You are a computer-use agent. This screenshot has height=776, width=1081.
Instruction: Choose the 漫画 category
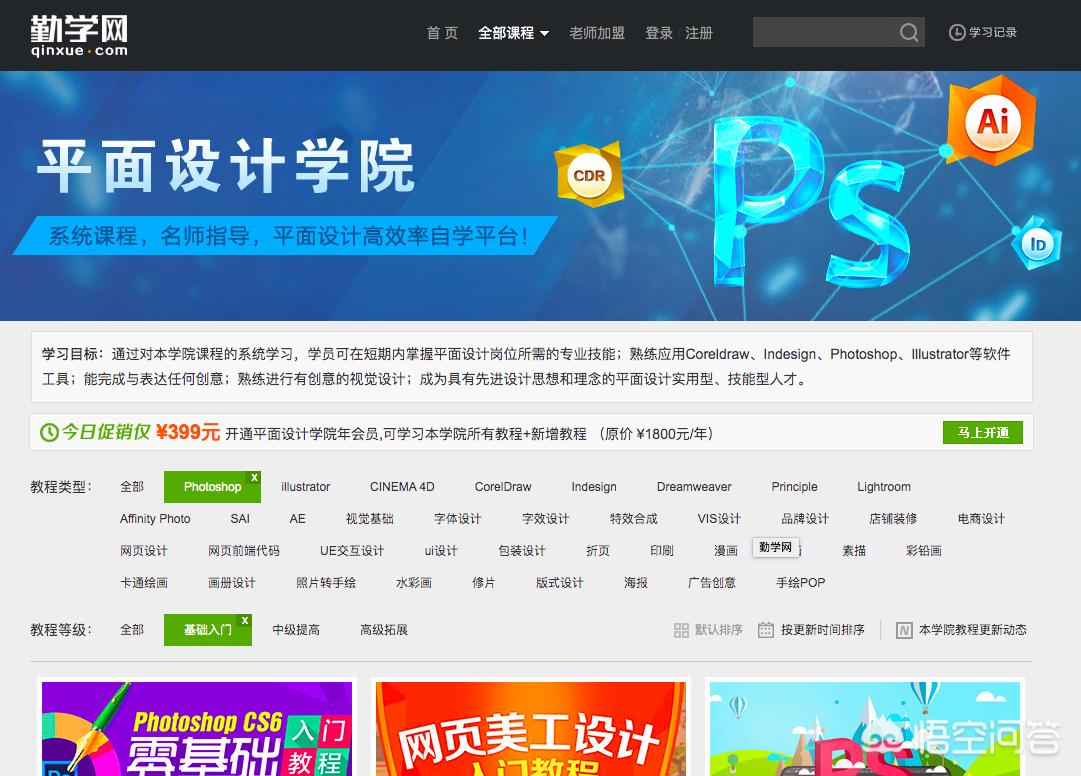pos(726,551)
